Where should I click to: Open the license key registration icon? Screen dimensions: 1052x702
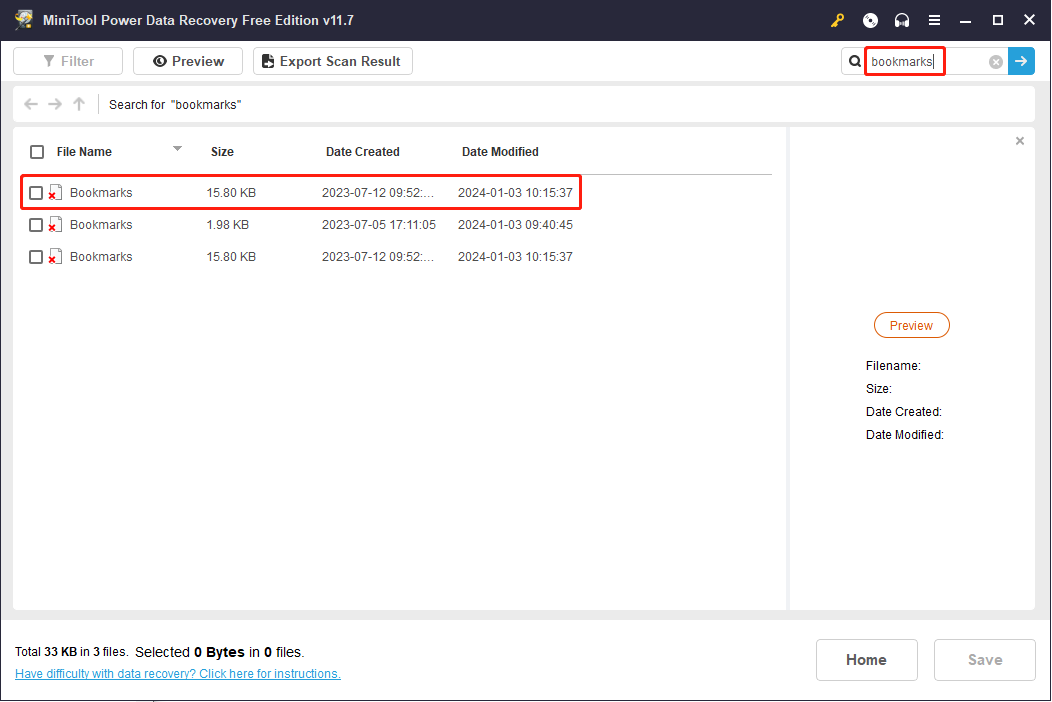837,21
